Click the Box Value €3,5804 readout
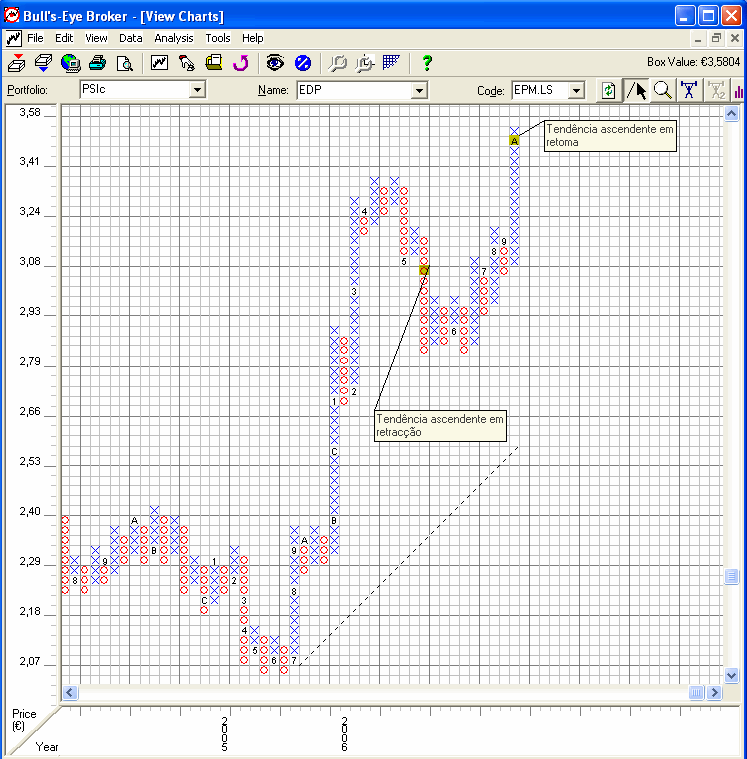Image resolution: width=747 pixels, height=759 pixels. click(693, 62)
